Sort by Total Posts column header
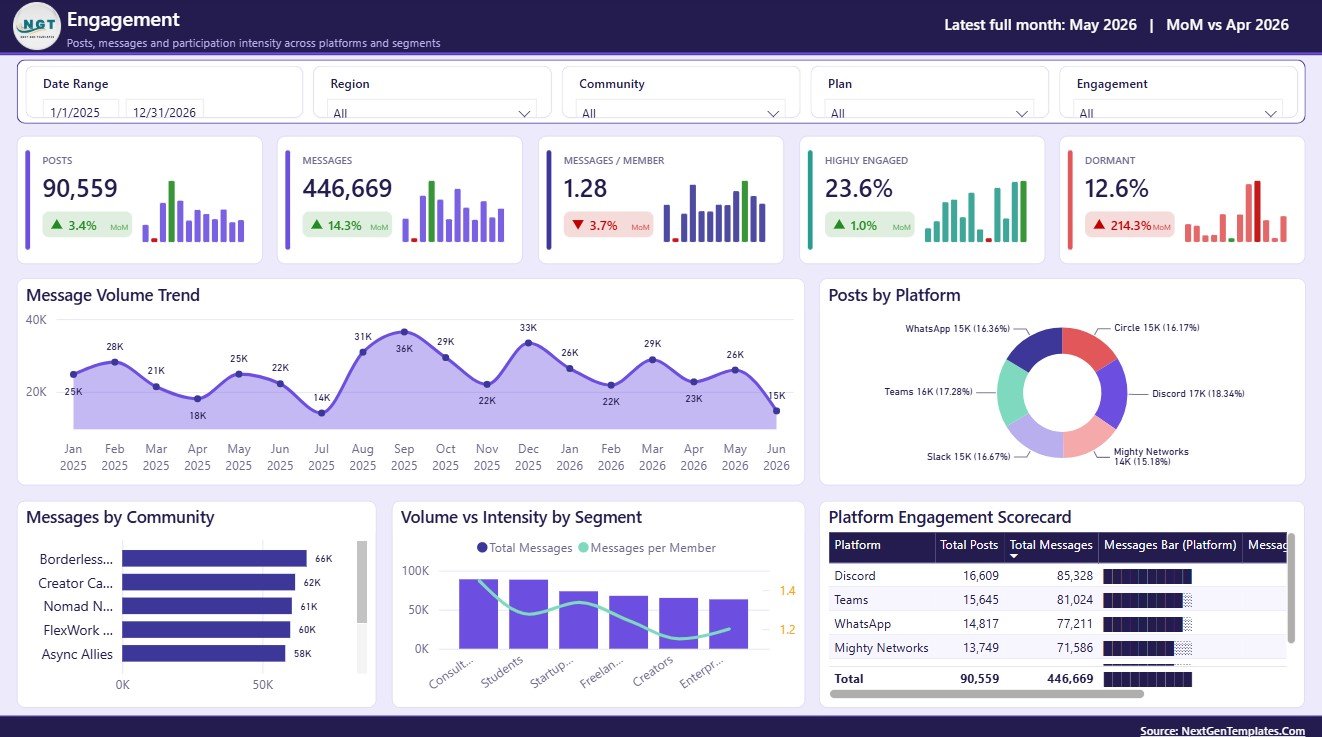Image resolution: width=1322 pixels, height=737 pixels. (970, 547)
